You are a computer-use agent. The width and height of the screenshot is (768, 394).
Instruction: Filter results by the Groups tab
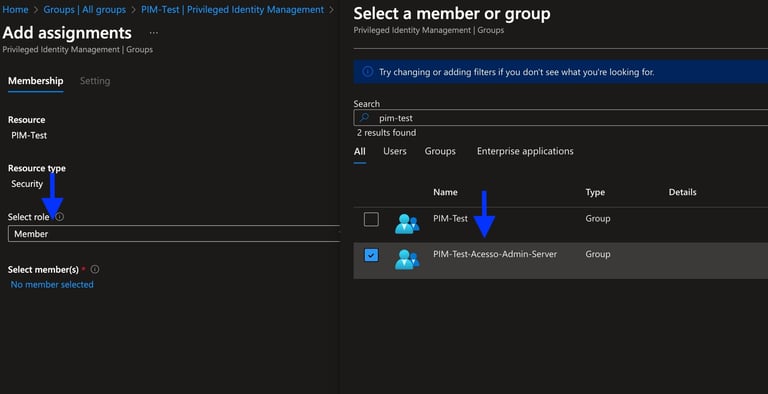pos(440,151)
